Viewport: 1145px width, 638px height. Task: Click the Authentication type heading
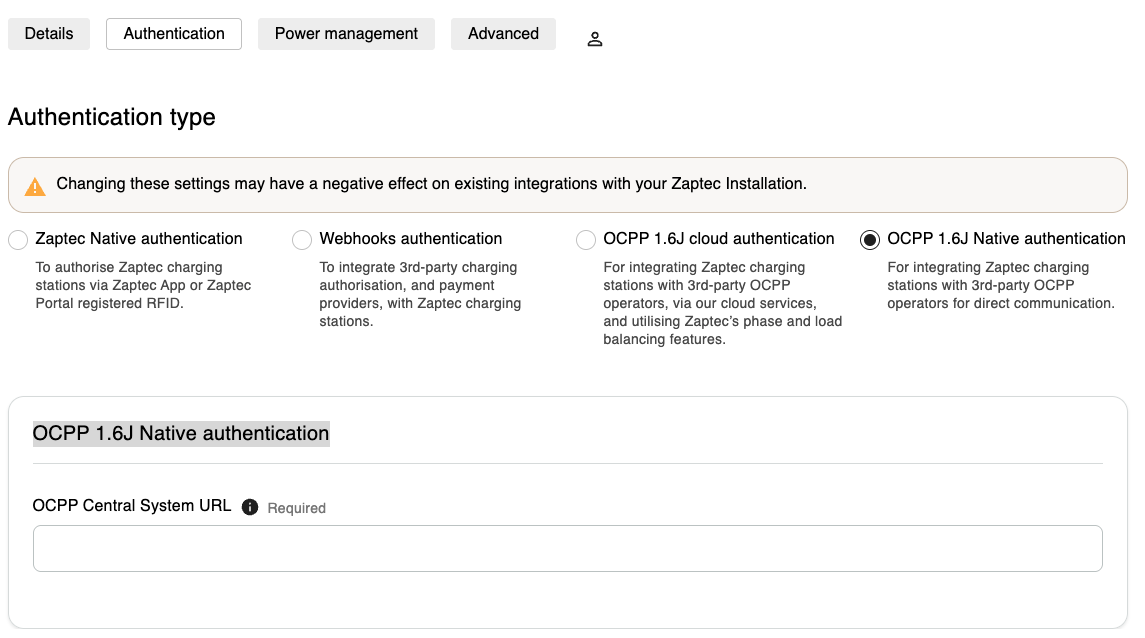[112, 117]
